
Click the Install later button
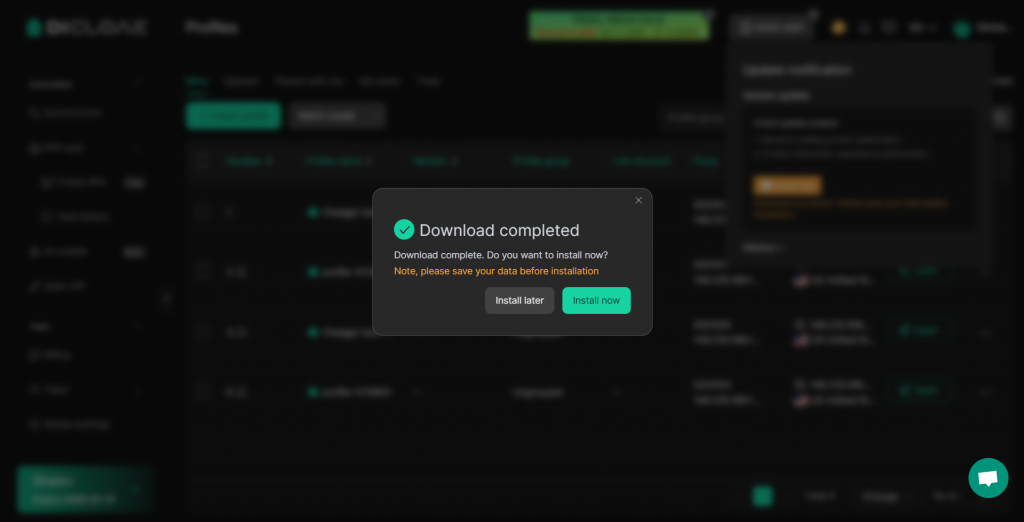519,301
